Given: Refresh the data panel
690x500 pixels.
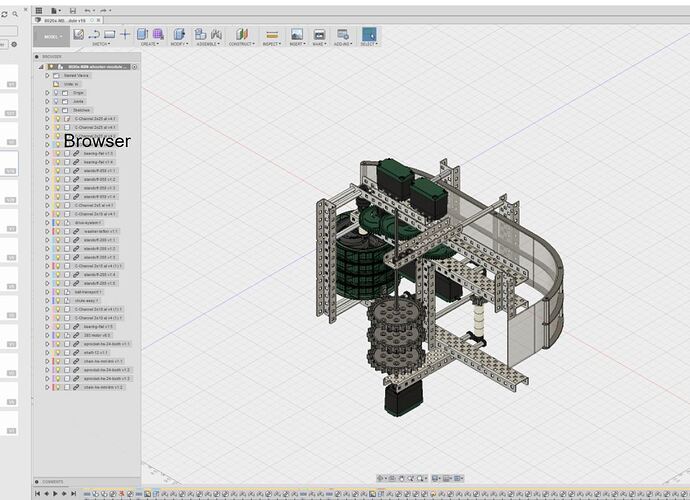Looking at the screenshot, I should pyautogui.click(x=4, y=14).
